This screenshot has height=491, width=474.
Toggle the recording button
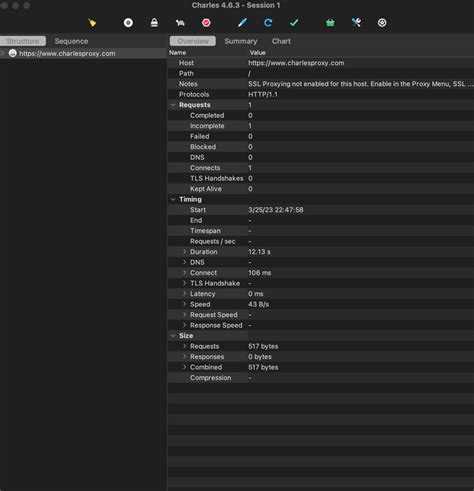(128, 23)
